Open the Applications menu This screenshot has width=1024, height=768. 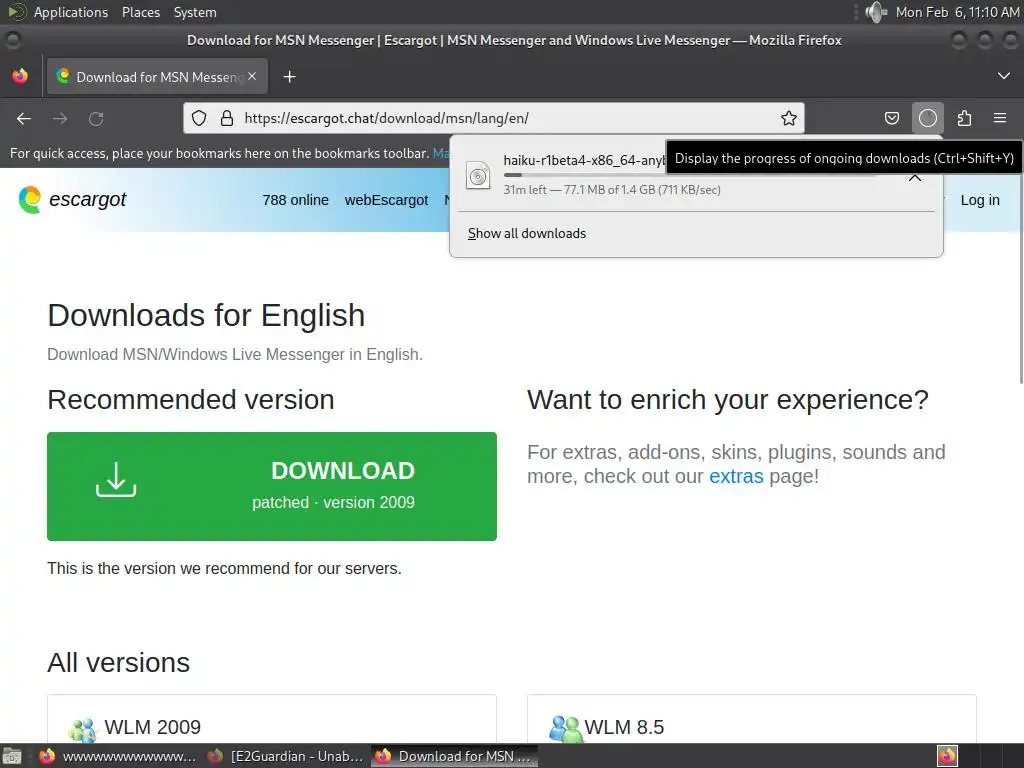tap(71, 12)
